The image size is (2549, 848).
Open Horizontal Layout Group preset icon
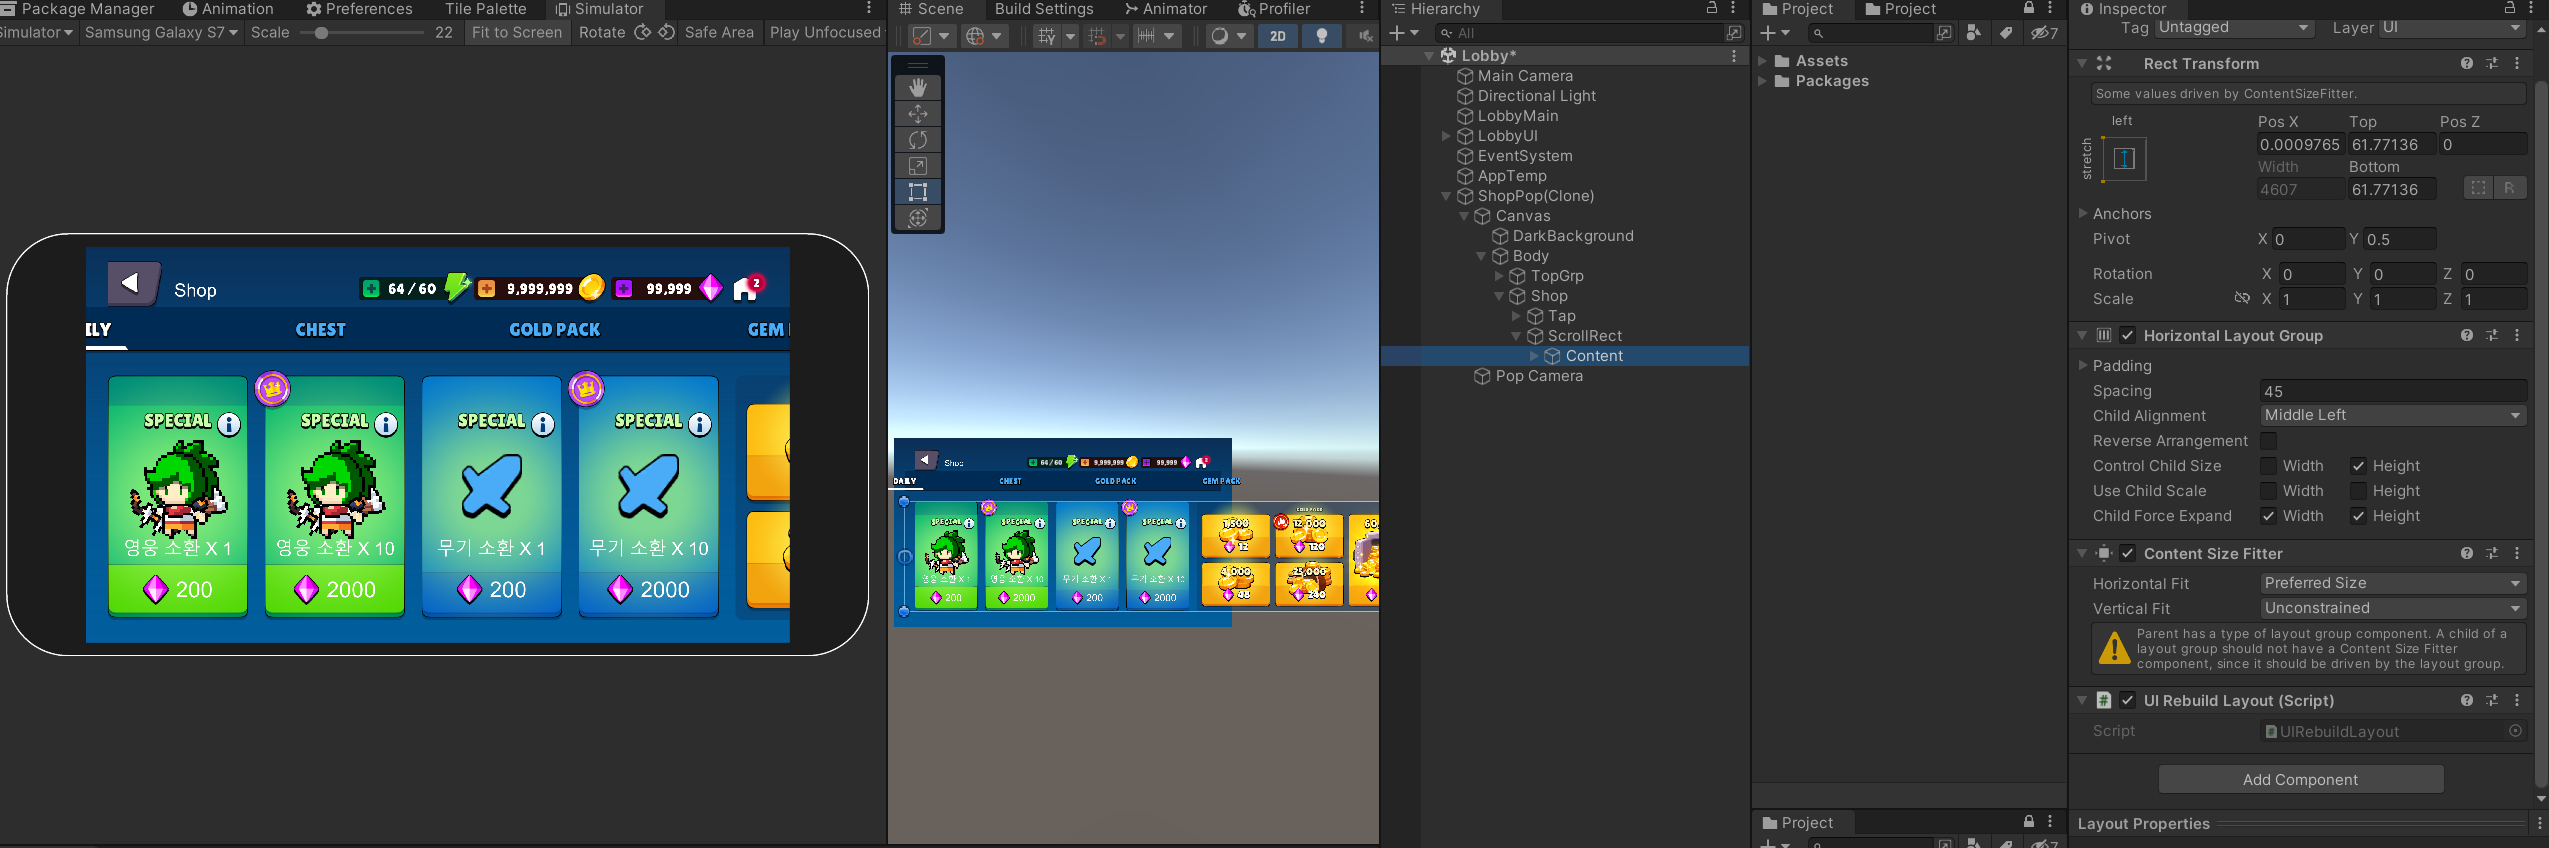2492,335
